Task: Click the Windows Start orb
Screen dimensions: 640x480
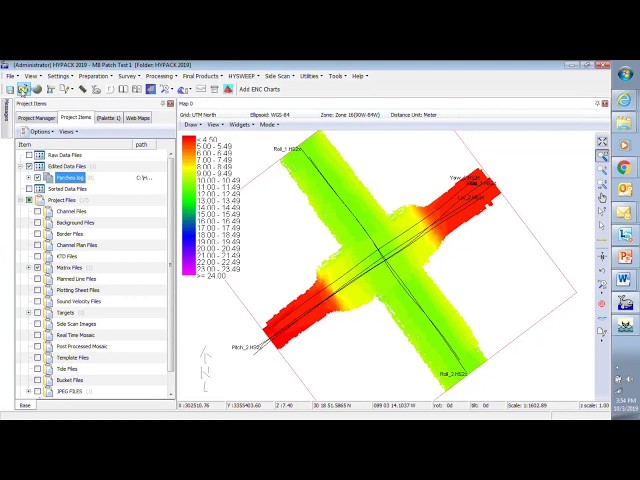Action: (625, 75)
